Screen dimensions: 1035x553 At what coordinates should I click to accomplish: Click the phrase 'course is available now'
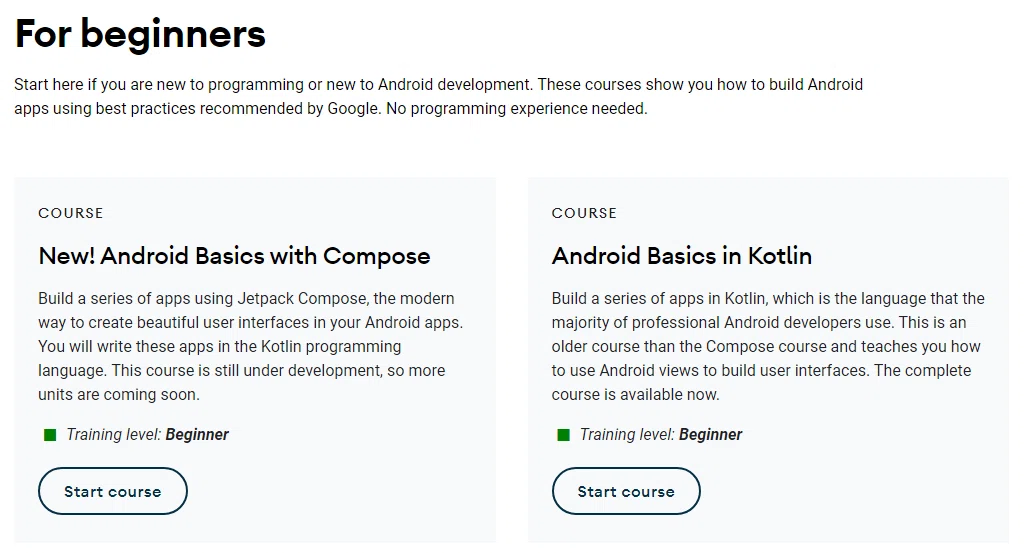(634, 395)
